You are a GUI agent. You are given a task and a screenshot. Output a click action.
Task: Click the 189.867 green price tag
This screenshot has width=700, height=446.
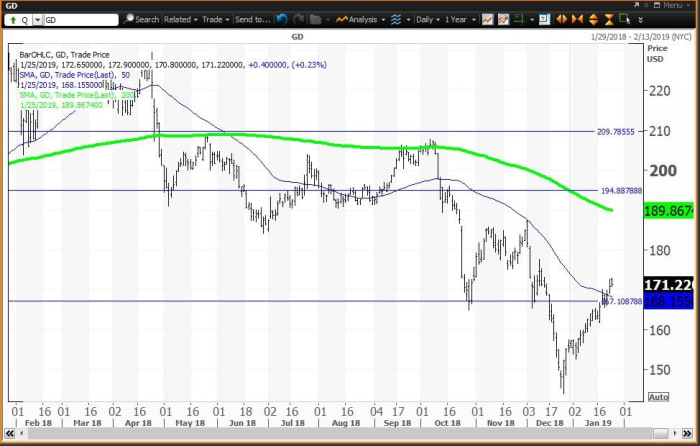tap(668, 211)
